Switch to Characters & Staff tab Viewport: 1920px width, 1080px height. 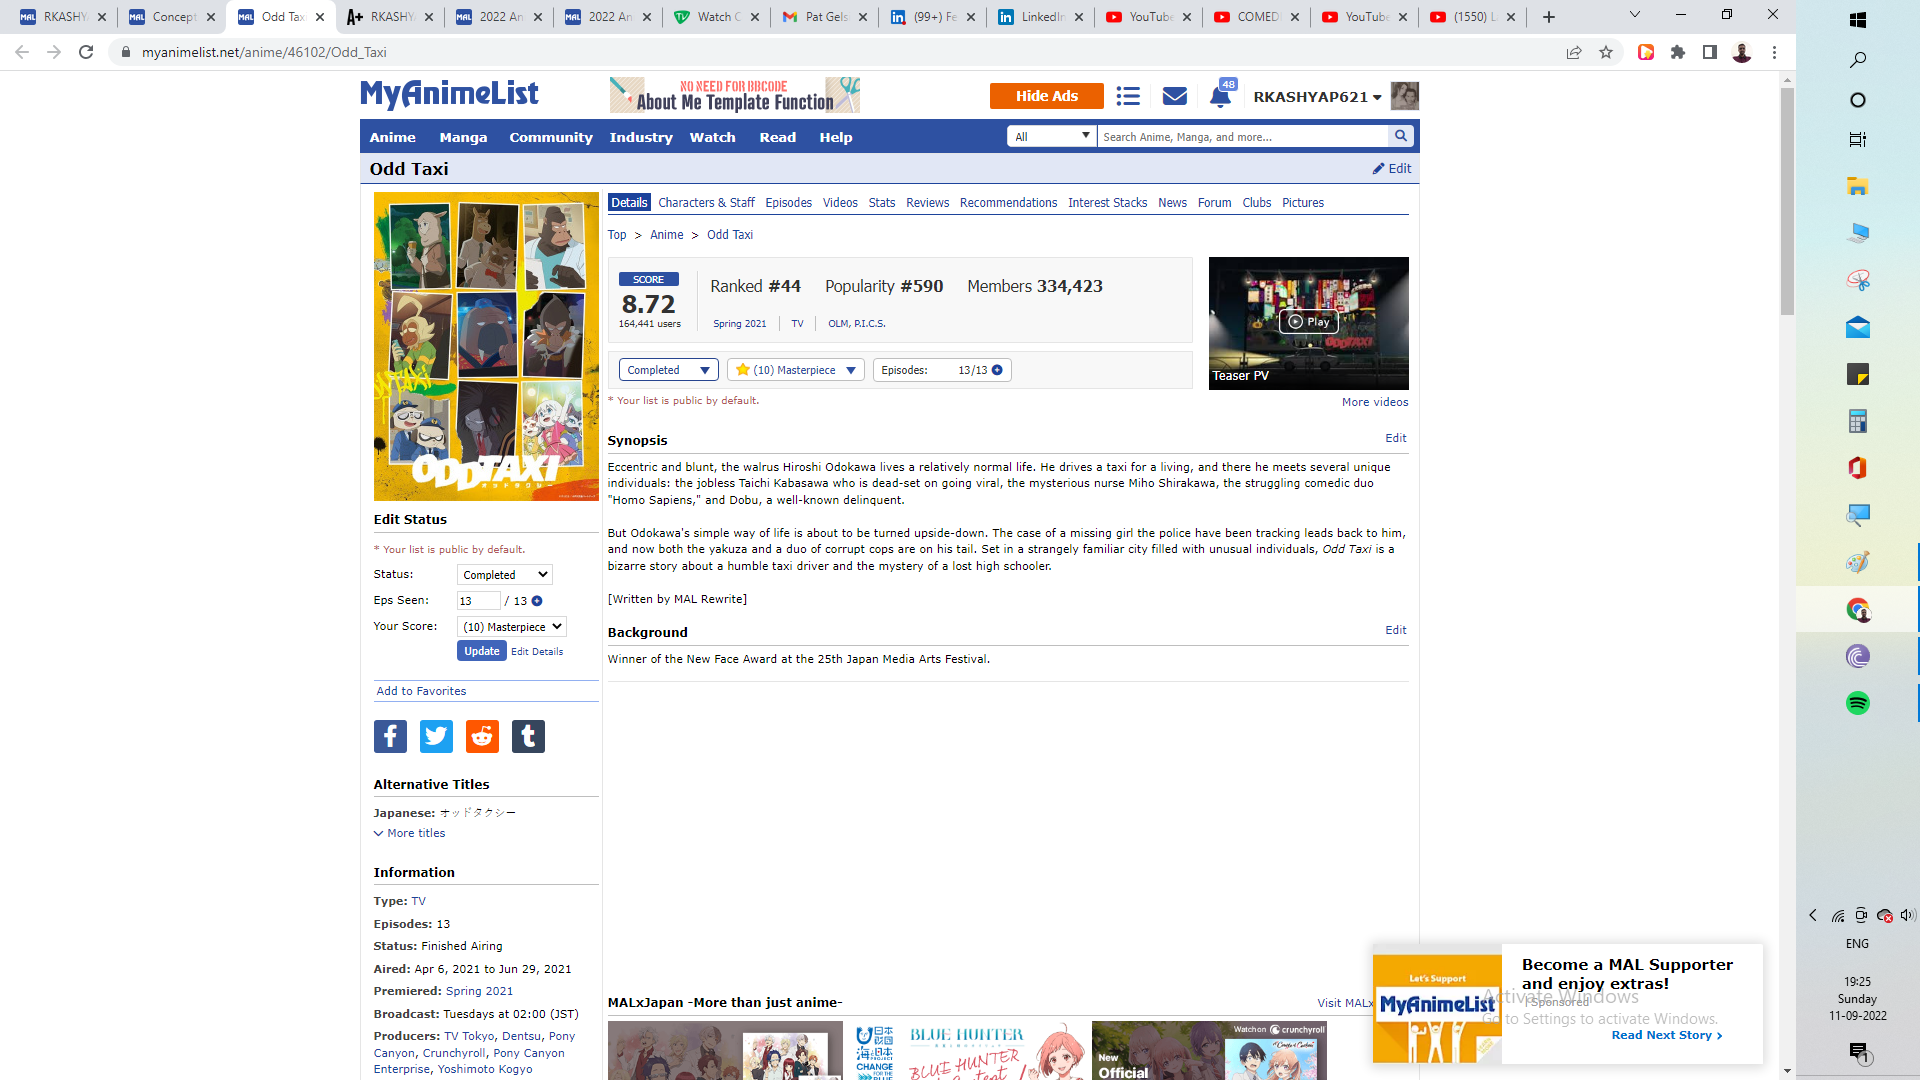[706, 203]
